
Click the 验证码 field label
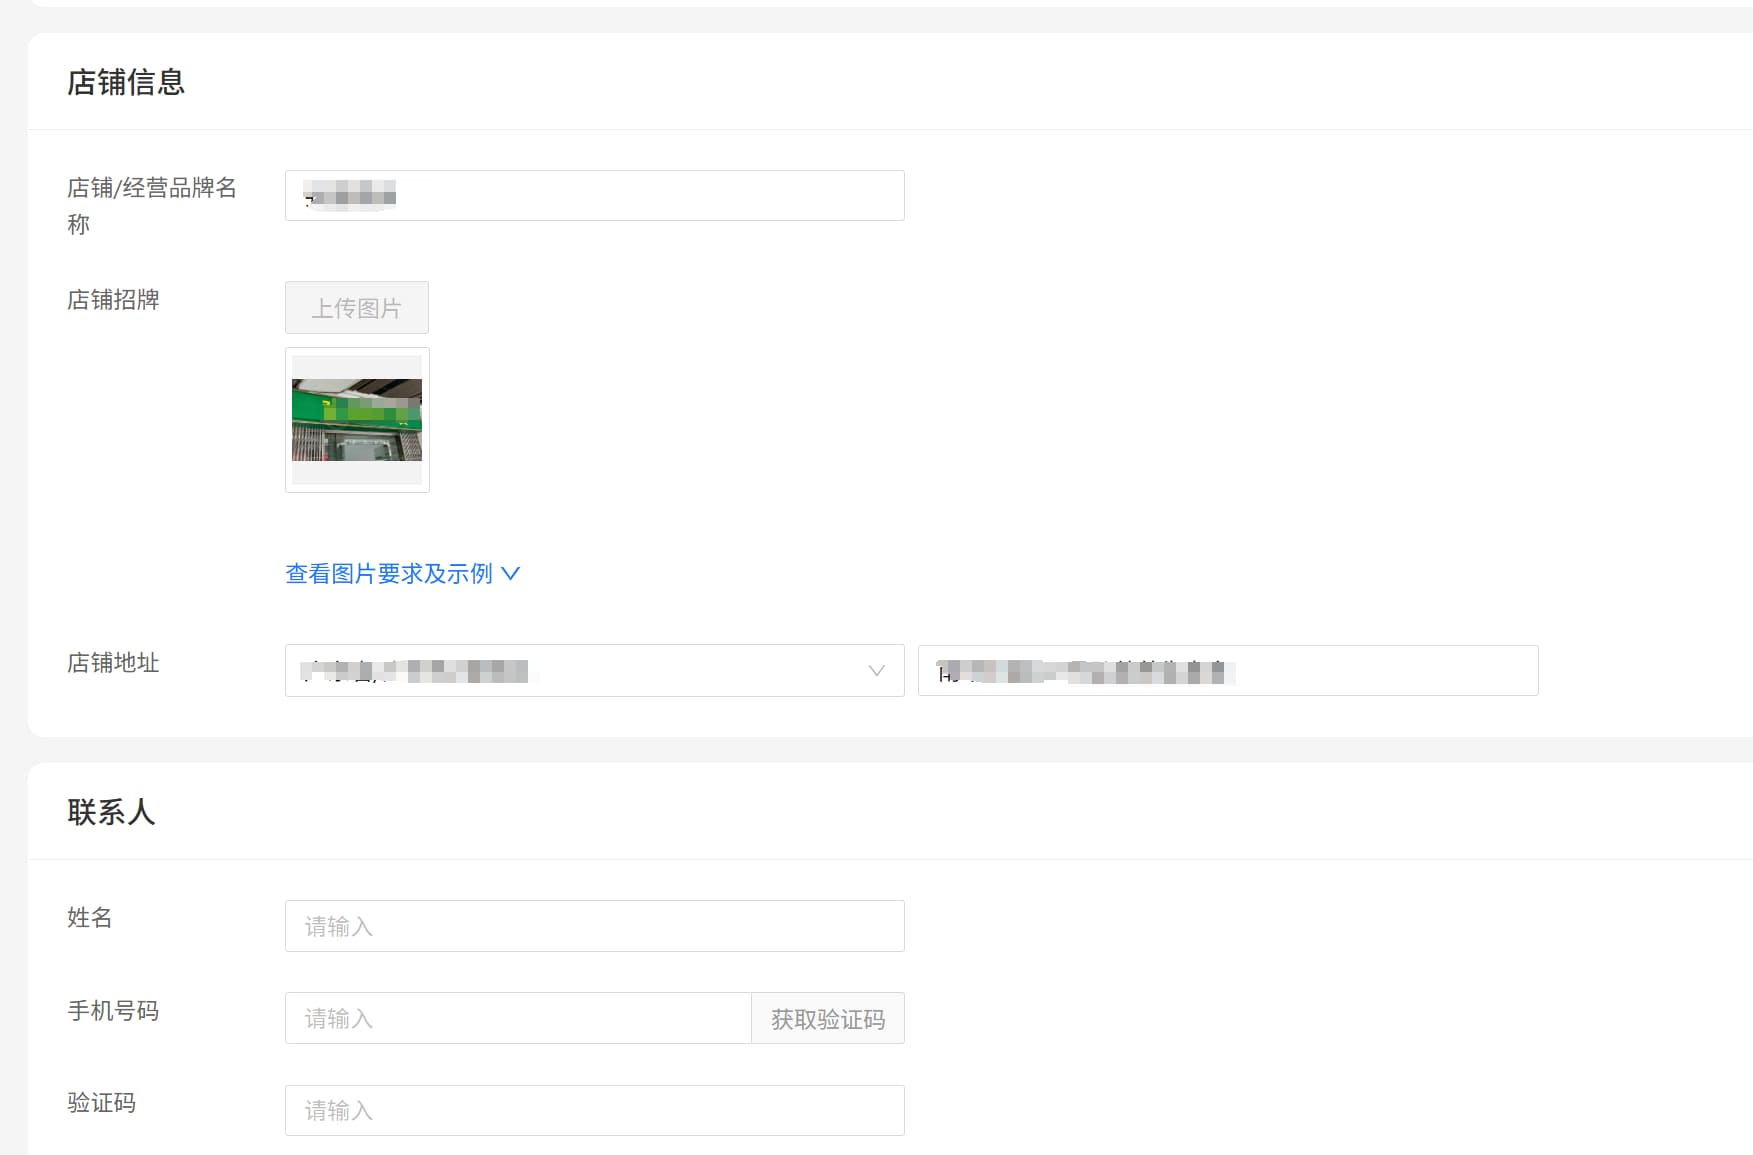(x=101, y=1103)
